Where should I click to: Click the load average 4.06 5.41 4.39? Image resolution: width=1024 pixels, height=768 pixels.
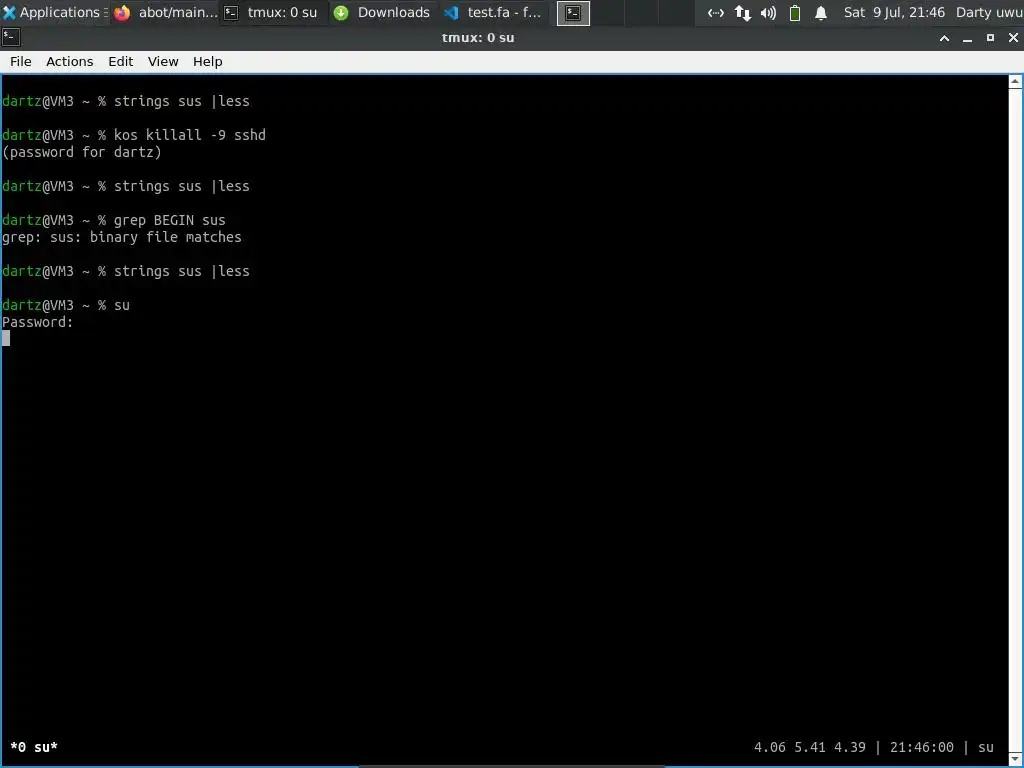tap(810, 747)
